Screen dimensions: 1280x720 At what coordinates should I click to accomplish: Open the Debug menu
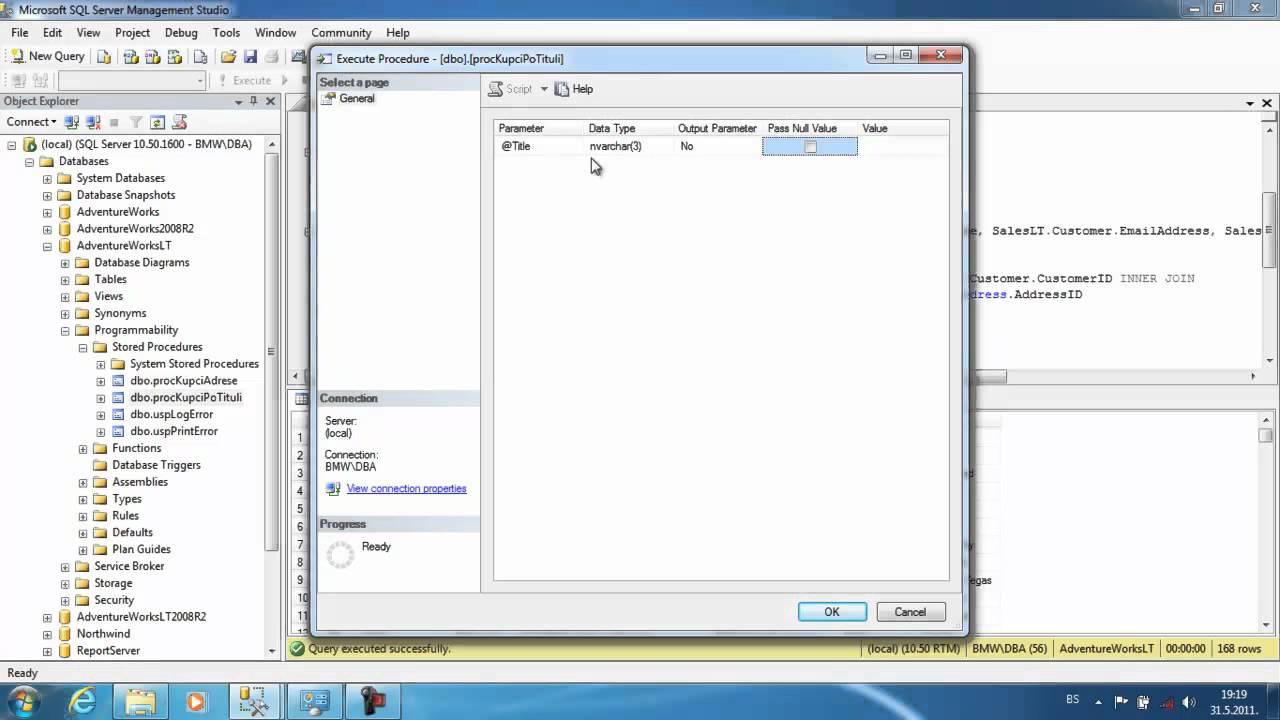click(181, 33)
